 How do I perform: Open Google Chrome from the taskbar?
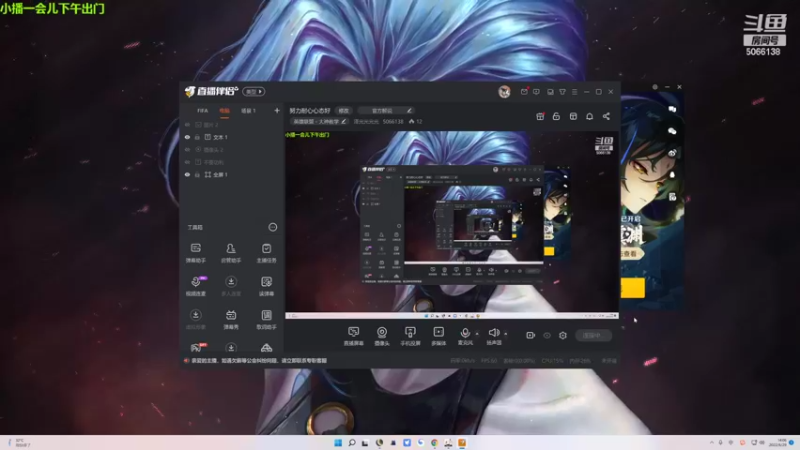434,443
